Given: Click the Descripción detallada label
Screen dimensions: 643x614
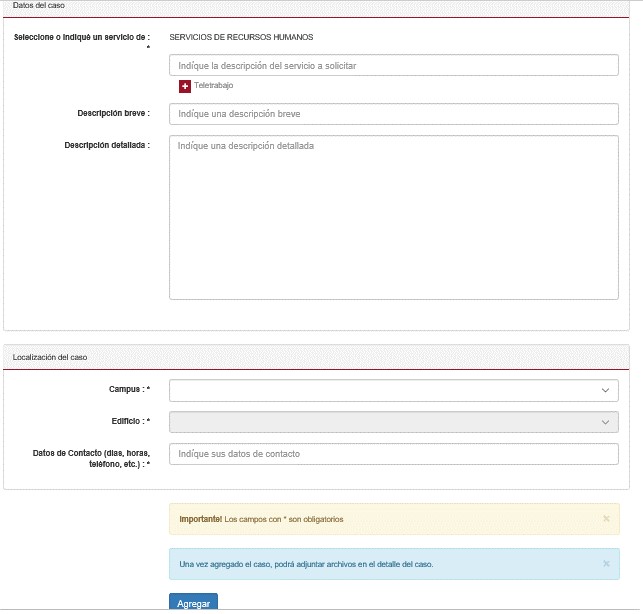Looking at the screenshot, I should coord(106,145).
